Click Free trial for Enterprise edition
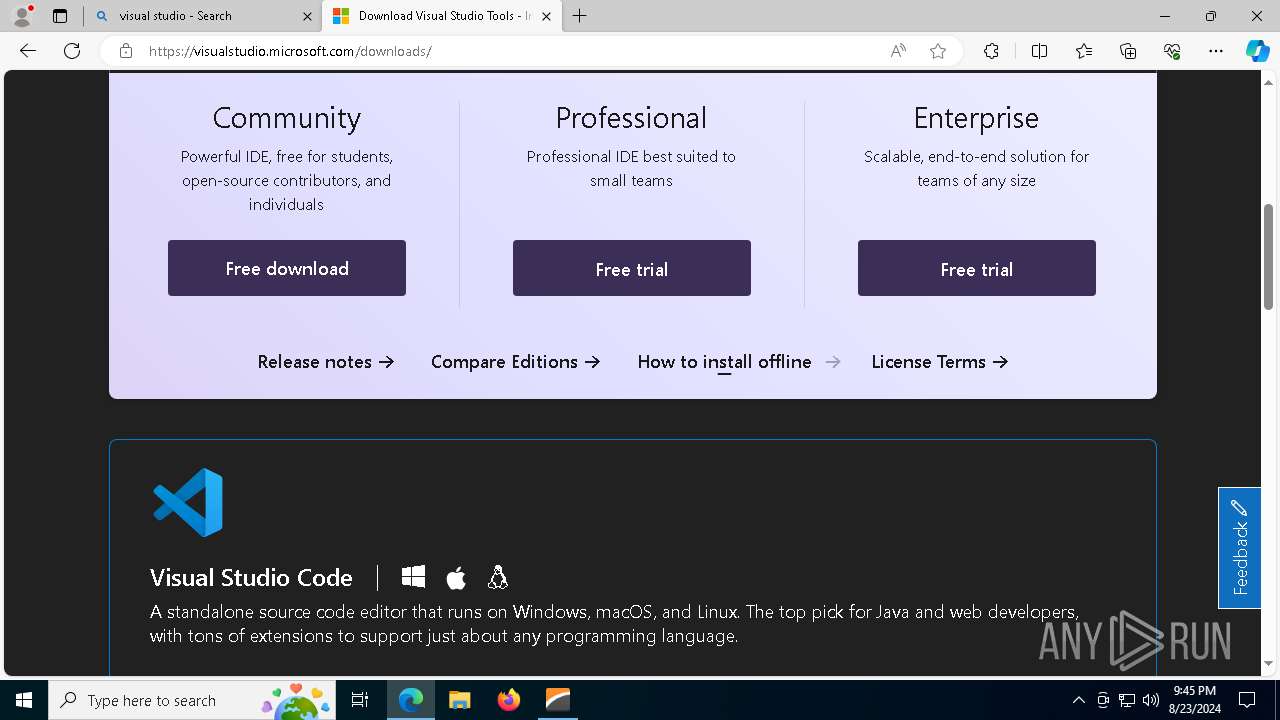 tap(977, 268)
